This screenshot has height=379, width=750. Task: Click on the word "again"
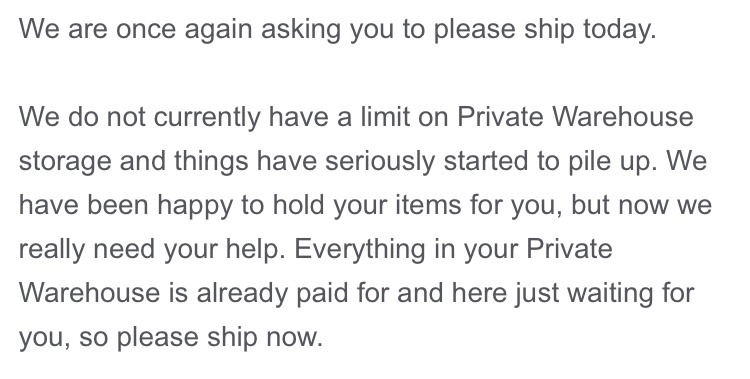coord(218,30)
